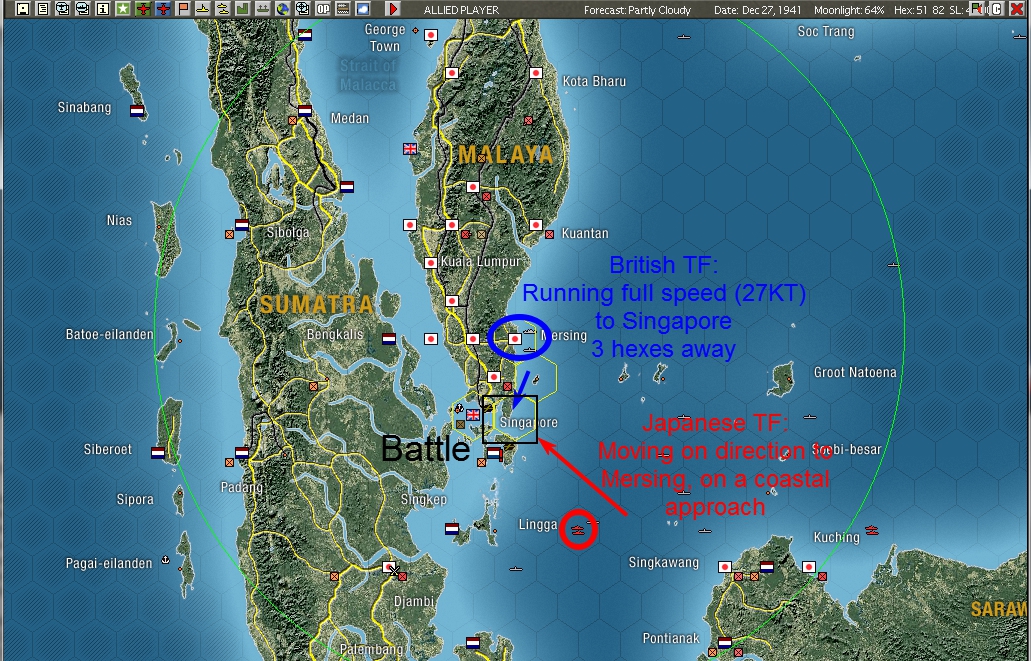Viewport: 1031px width, 661px height.
Task: Select the Japanese base flag at Kuala Lumpur
Action: [431, 263]
